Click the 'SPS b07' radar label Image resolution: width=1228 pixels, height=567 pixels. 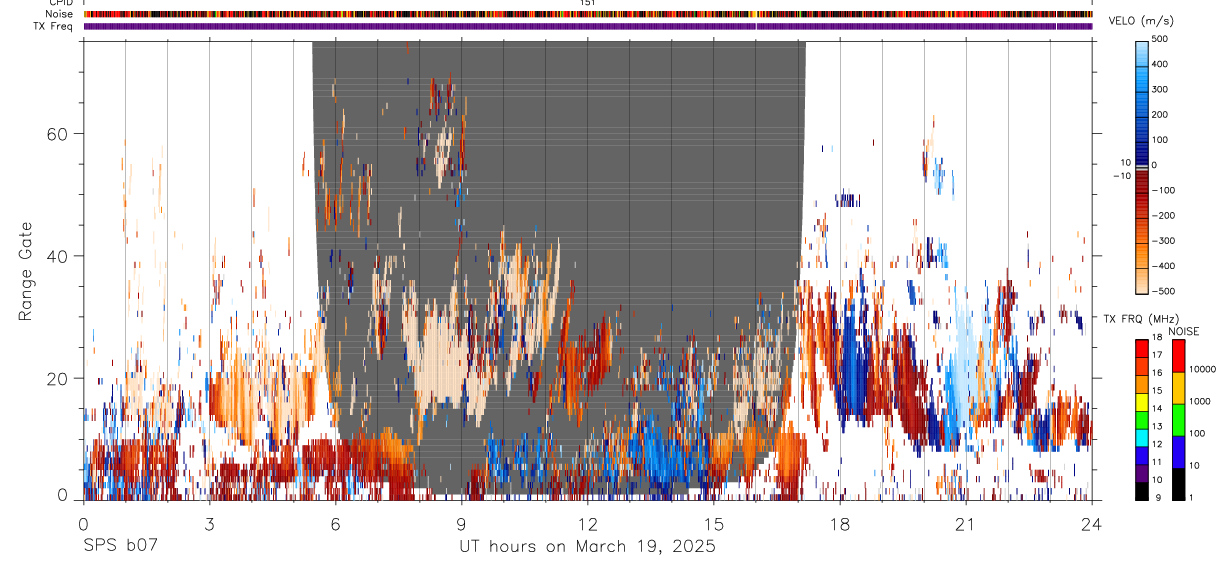coord(120,547)
